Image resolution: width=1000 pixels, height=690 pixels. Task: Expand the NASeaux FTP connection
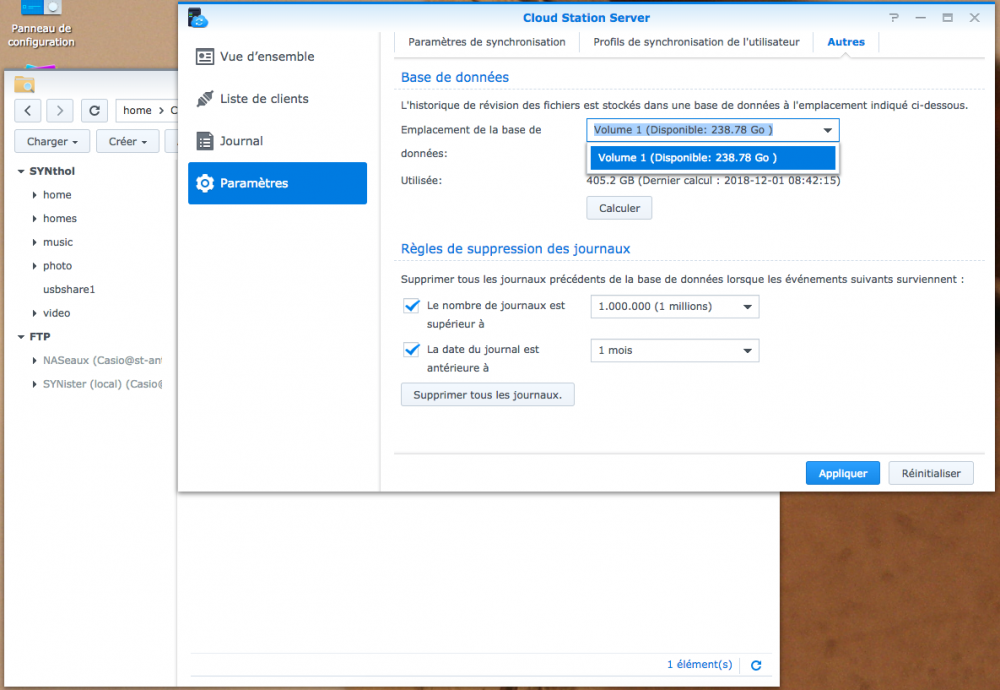(34, 360)
